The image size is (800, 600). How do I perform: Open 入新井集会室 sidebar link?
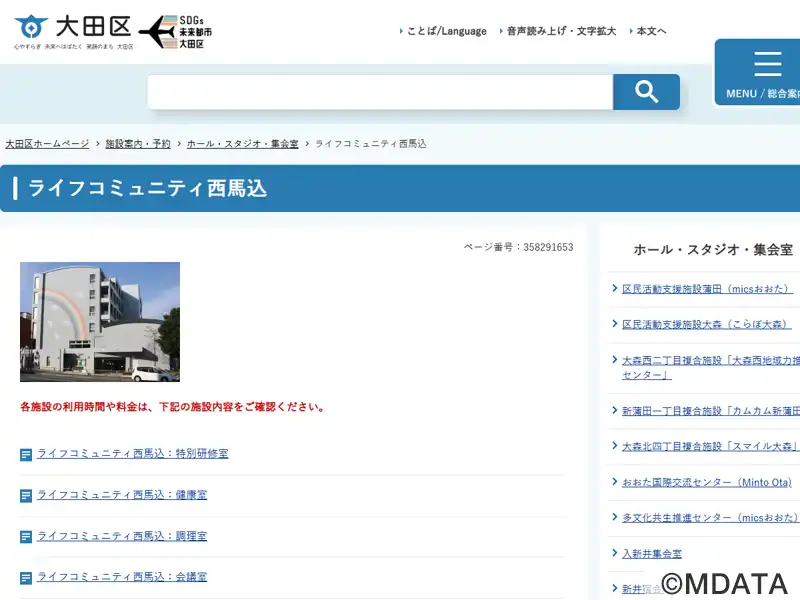point(651,553)
